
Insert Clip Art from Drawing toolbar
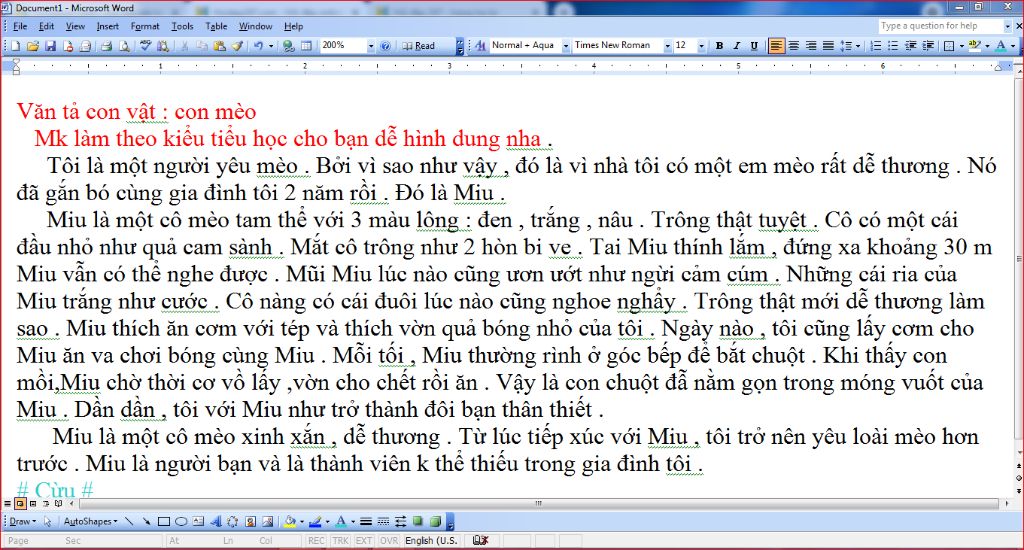250,521
